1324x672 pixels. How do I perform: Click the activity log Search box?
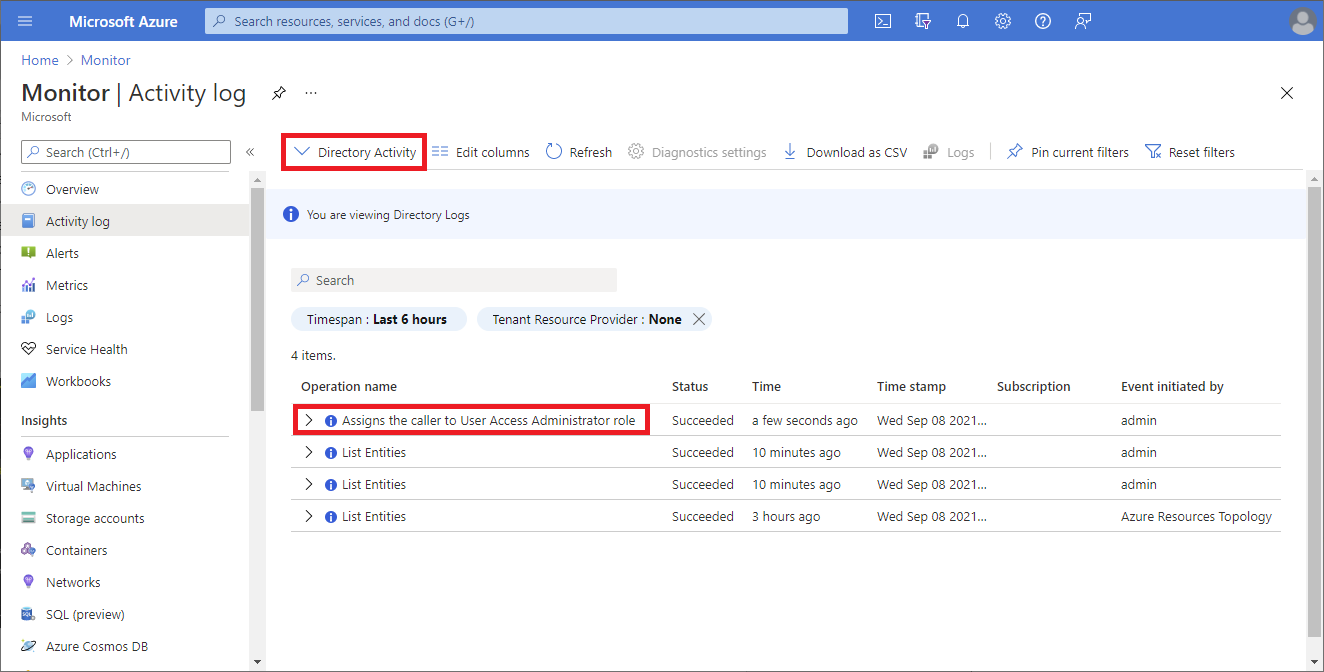click(453, 279)
